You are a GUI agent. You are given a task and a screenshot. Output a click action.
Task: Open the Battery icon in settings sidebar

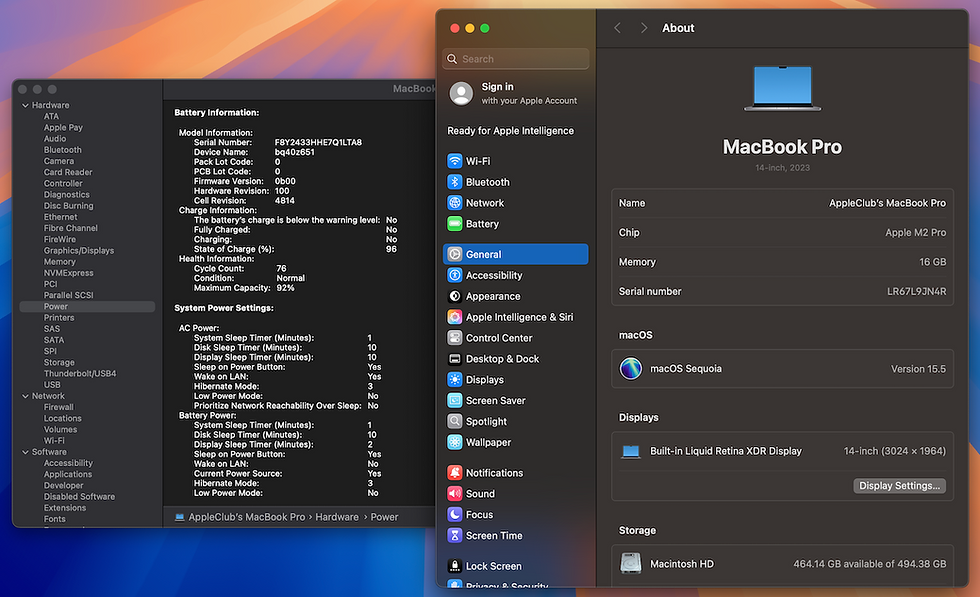coord(455,224)
